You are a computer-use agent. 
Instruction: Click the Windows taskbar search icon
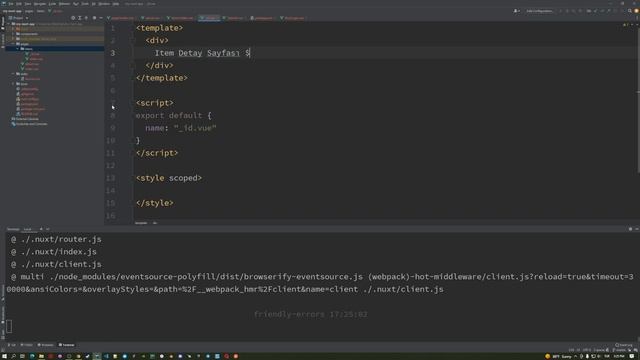13,356
